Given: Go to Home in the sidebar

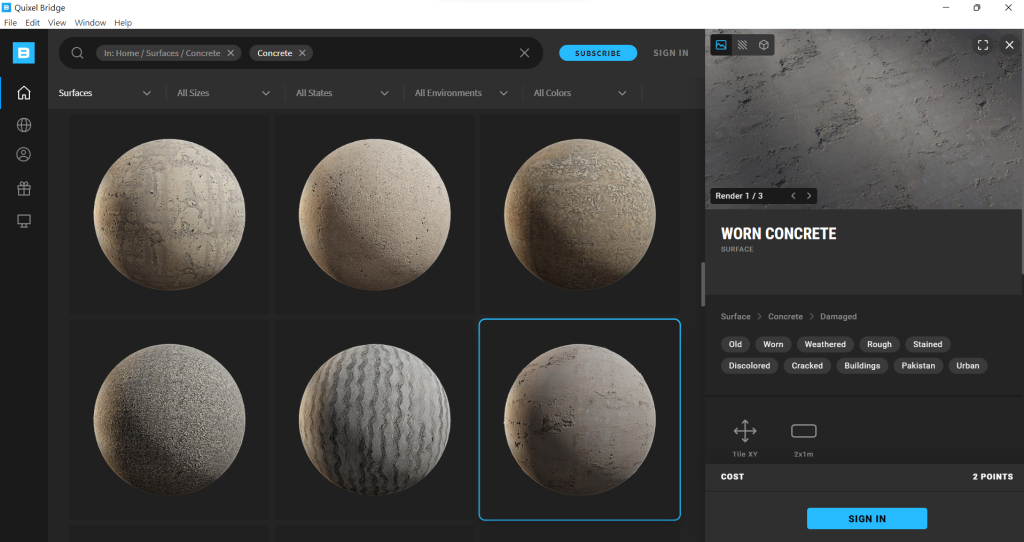Looking at the screenshot, I should click(24, 93).
